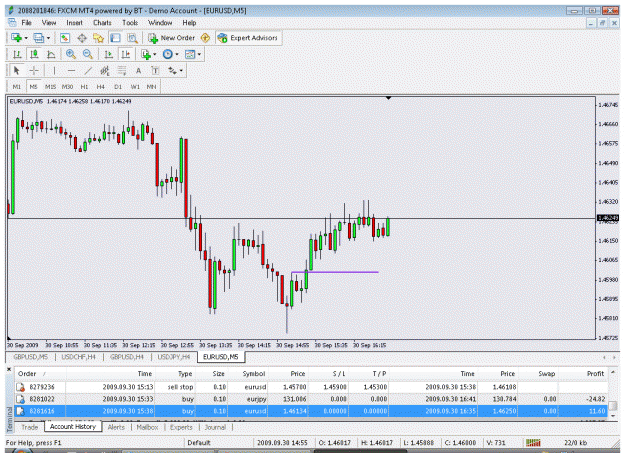Select the Equidistant Channel tool
Image resolution: width=625 pixels, height=453 pixels.
coord(105,71)
